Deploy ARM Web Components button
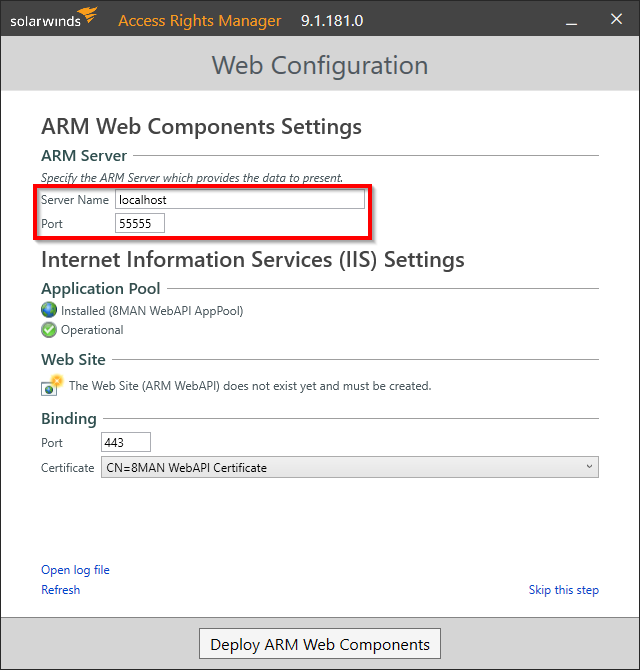640x670 pixels. [320, 644]
